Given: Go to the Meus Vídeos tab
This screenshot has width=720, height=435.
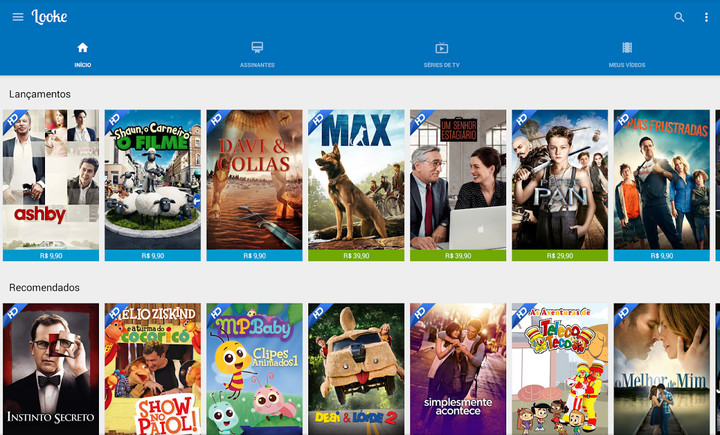Looking at the screenshot, I should pos(627,54).
